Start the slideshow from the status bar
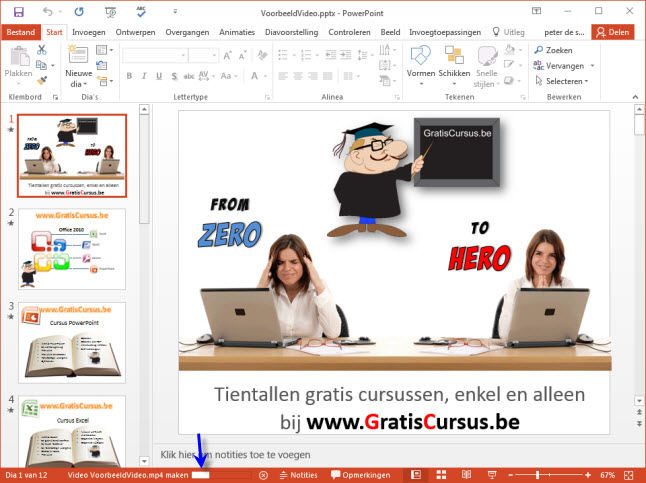 click(492, 475)
